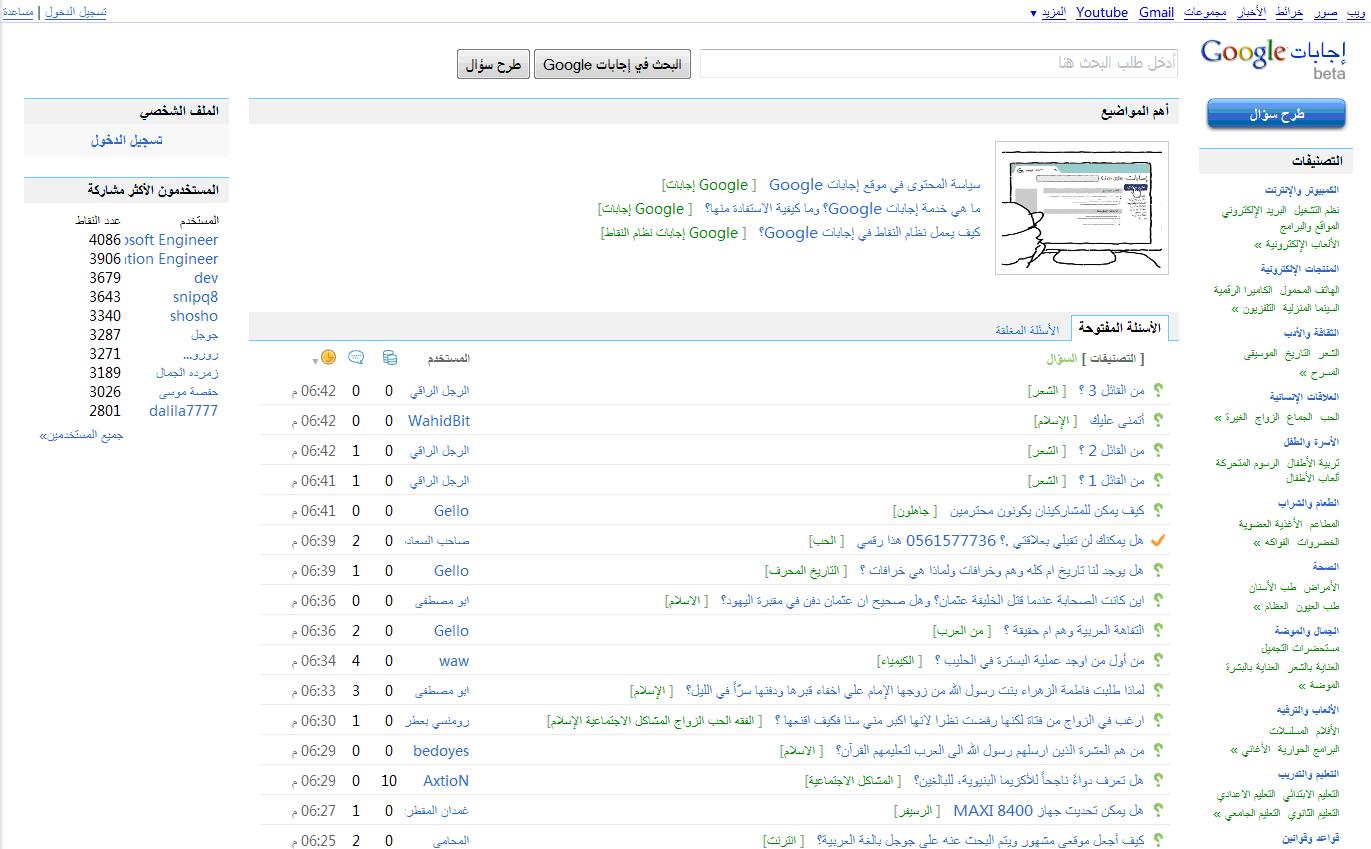Click the '[التاريخ المحرف]' category tag
1371x849 pixels.
(x=807, y=571)
